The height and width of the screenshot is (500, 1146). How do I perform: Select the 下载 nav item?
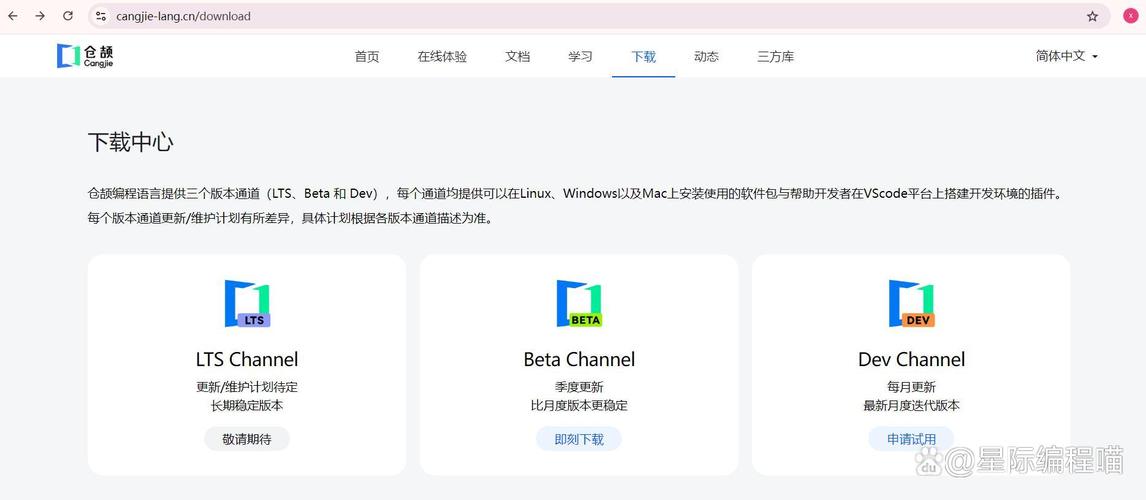pyautogui.click(x=643, y=56)
